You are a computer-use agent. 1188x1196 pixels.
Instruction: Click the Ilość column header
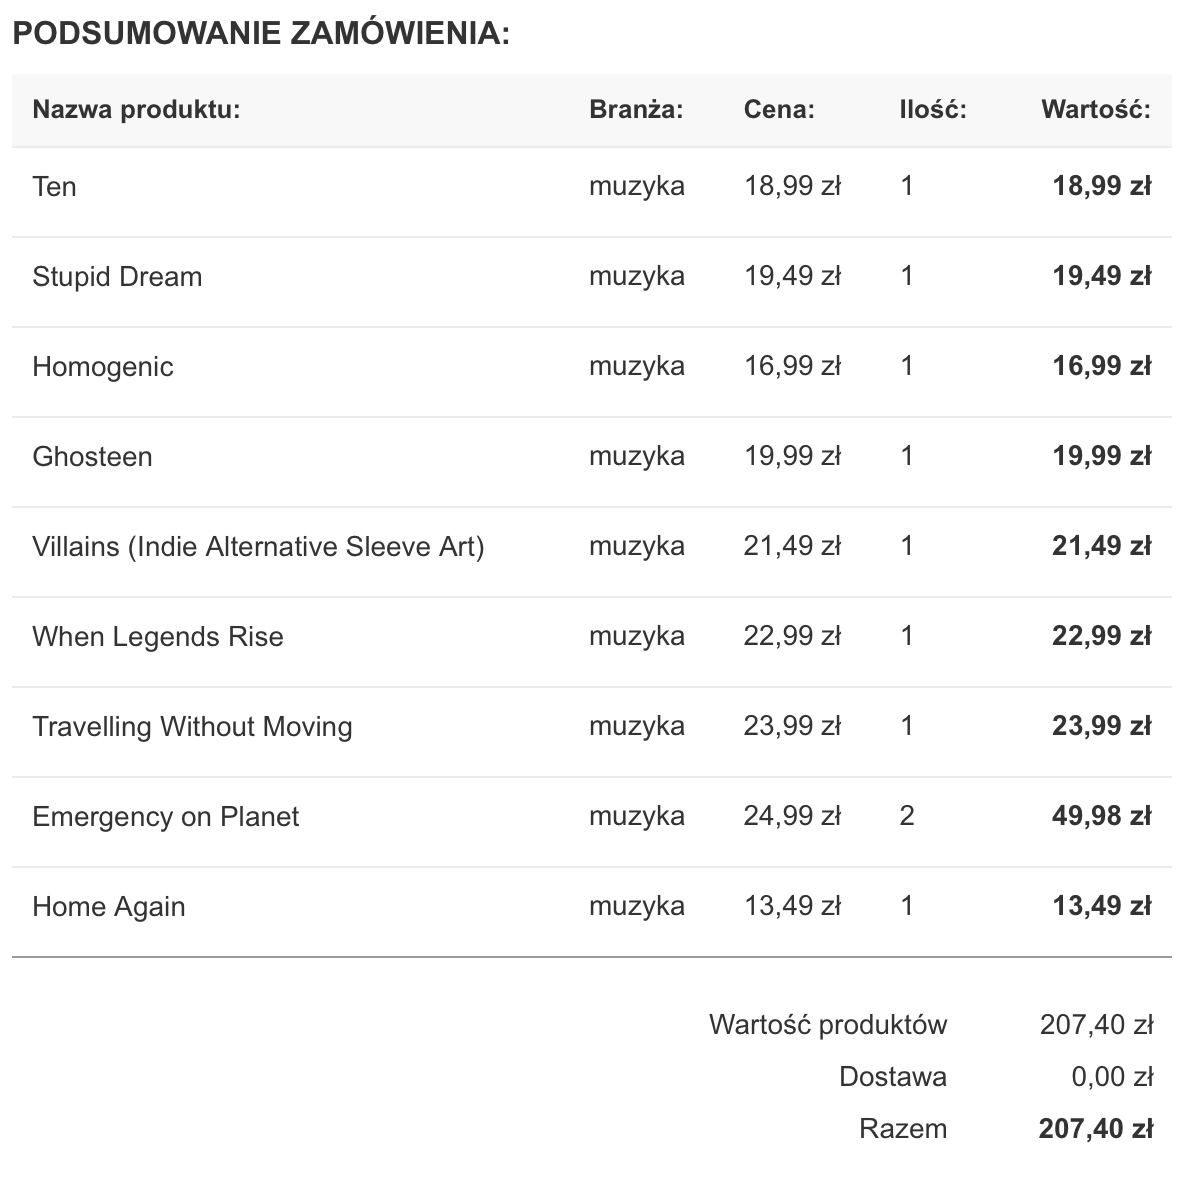[x=933, y=109]
